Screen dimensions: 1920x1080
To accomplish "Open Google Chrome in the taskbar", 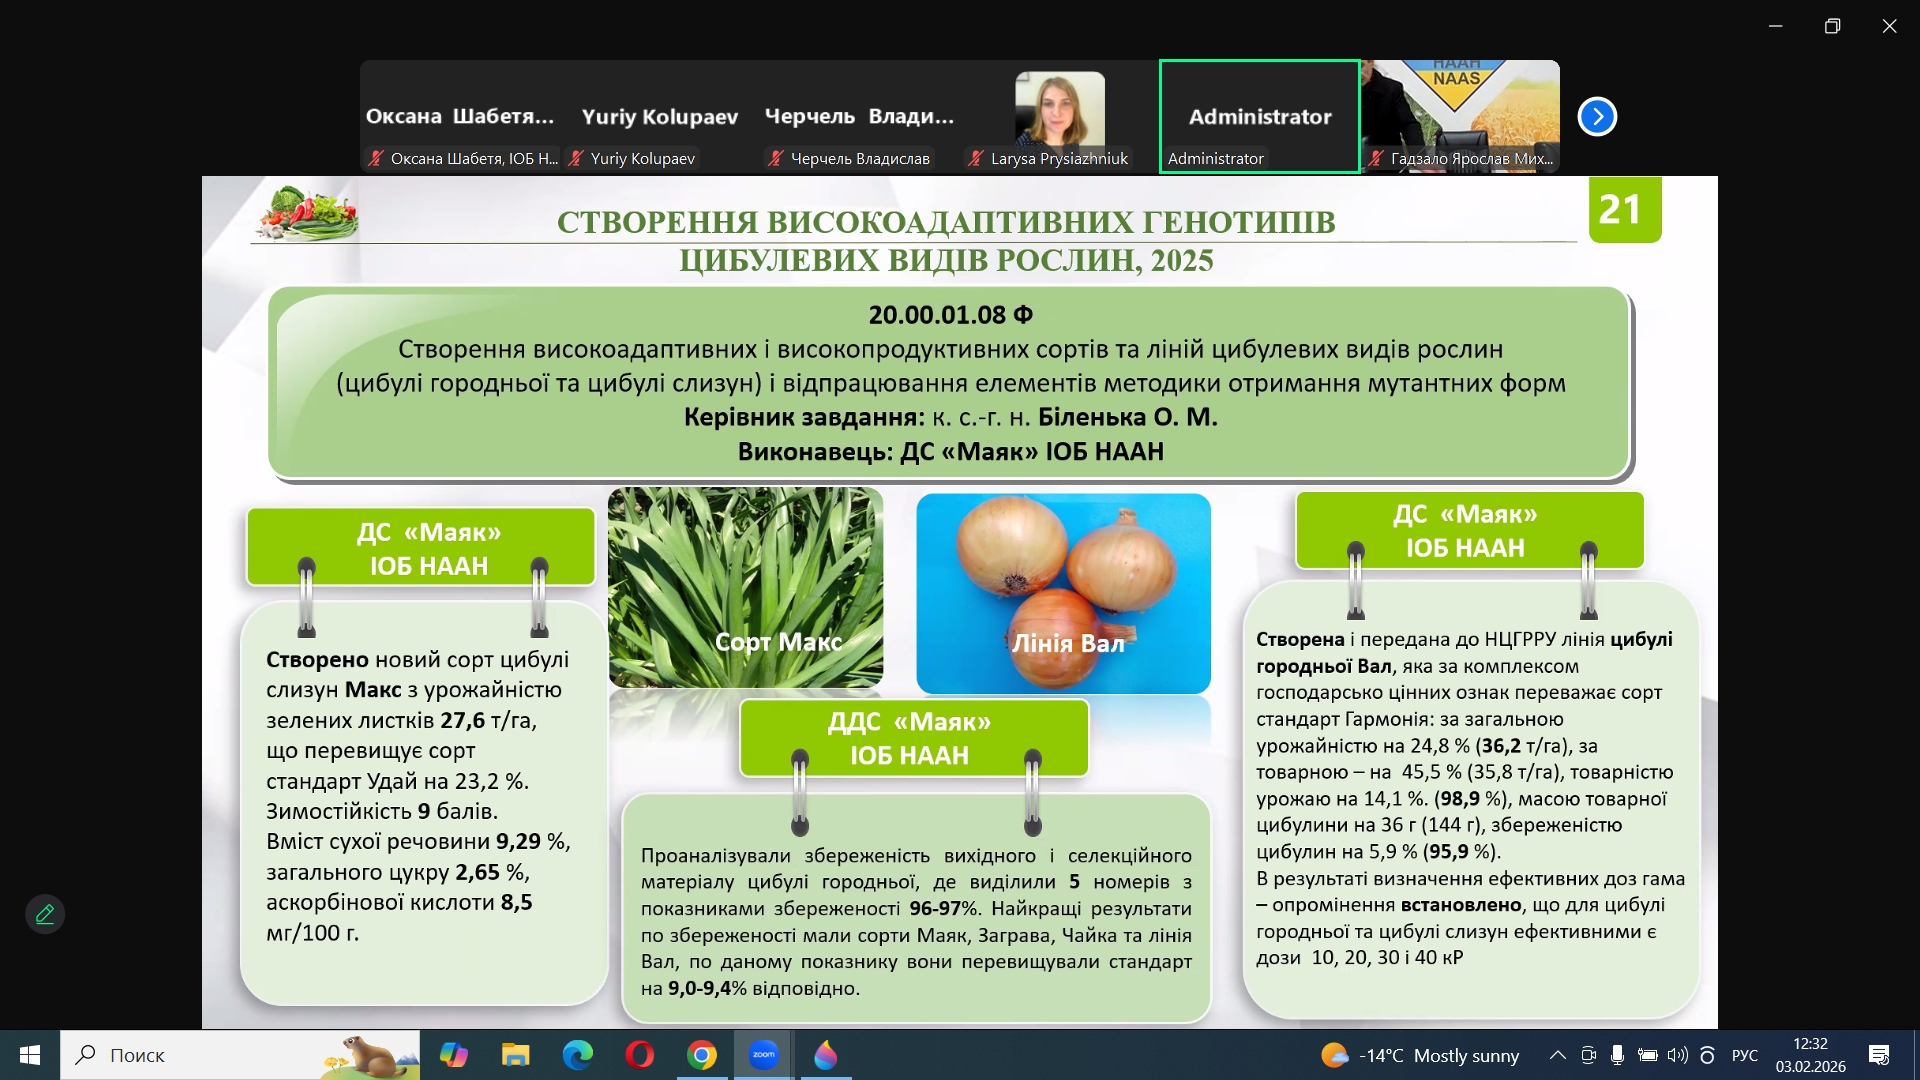I will coord(702,1055).
